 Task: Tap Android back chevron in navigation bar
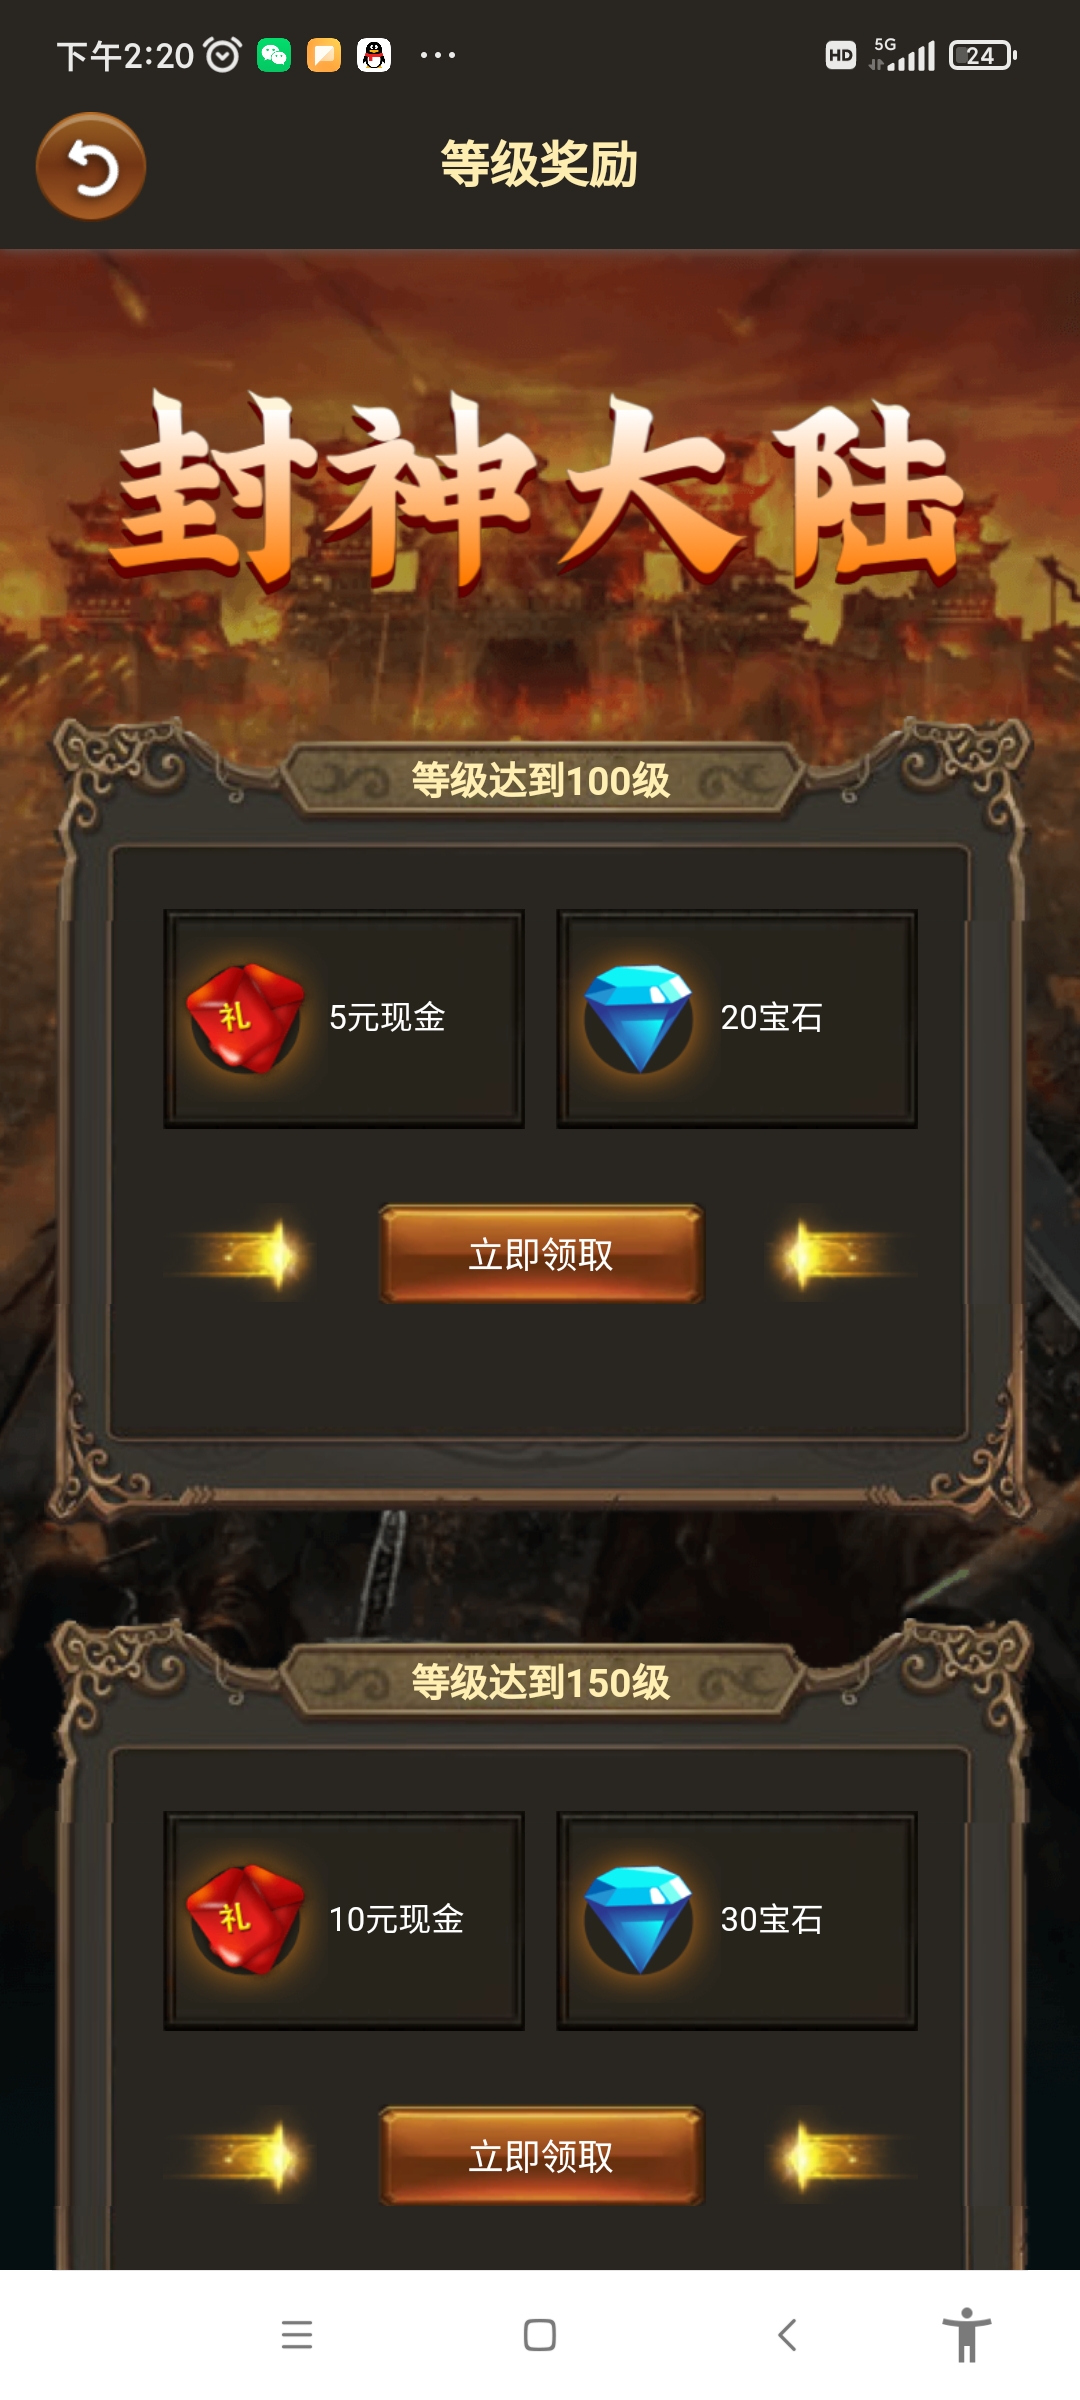[x=787, y=2335]
